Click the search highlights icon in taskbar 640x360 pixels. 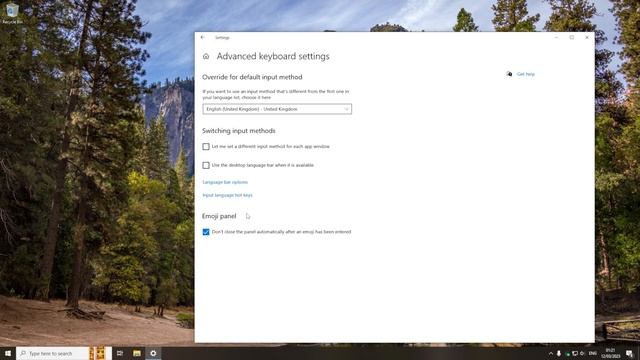[x=97, y=353]
